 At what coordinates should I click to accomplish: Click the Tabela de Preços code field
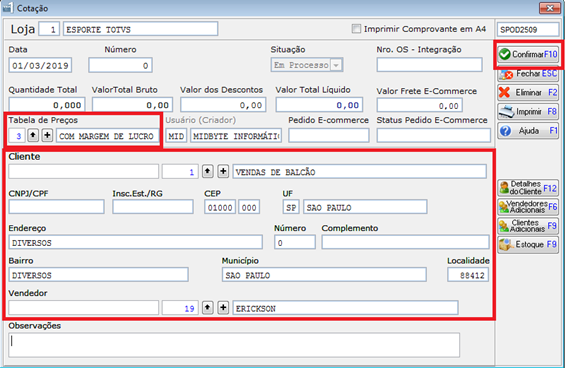tap(17, 136)
